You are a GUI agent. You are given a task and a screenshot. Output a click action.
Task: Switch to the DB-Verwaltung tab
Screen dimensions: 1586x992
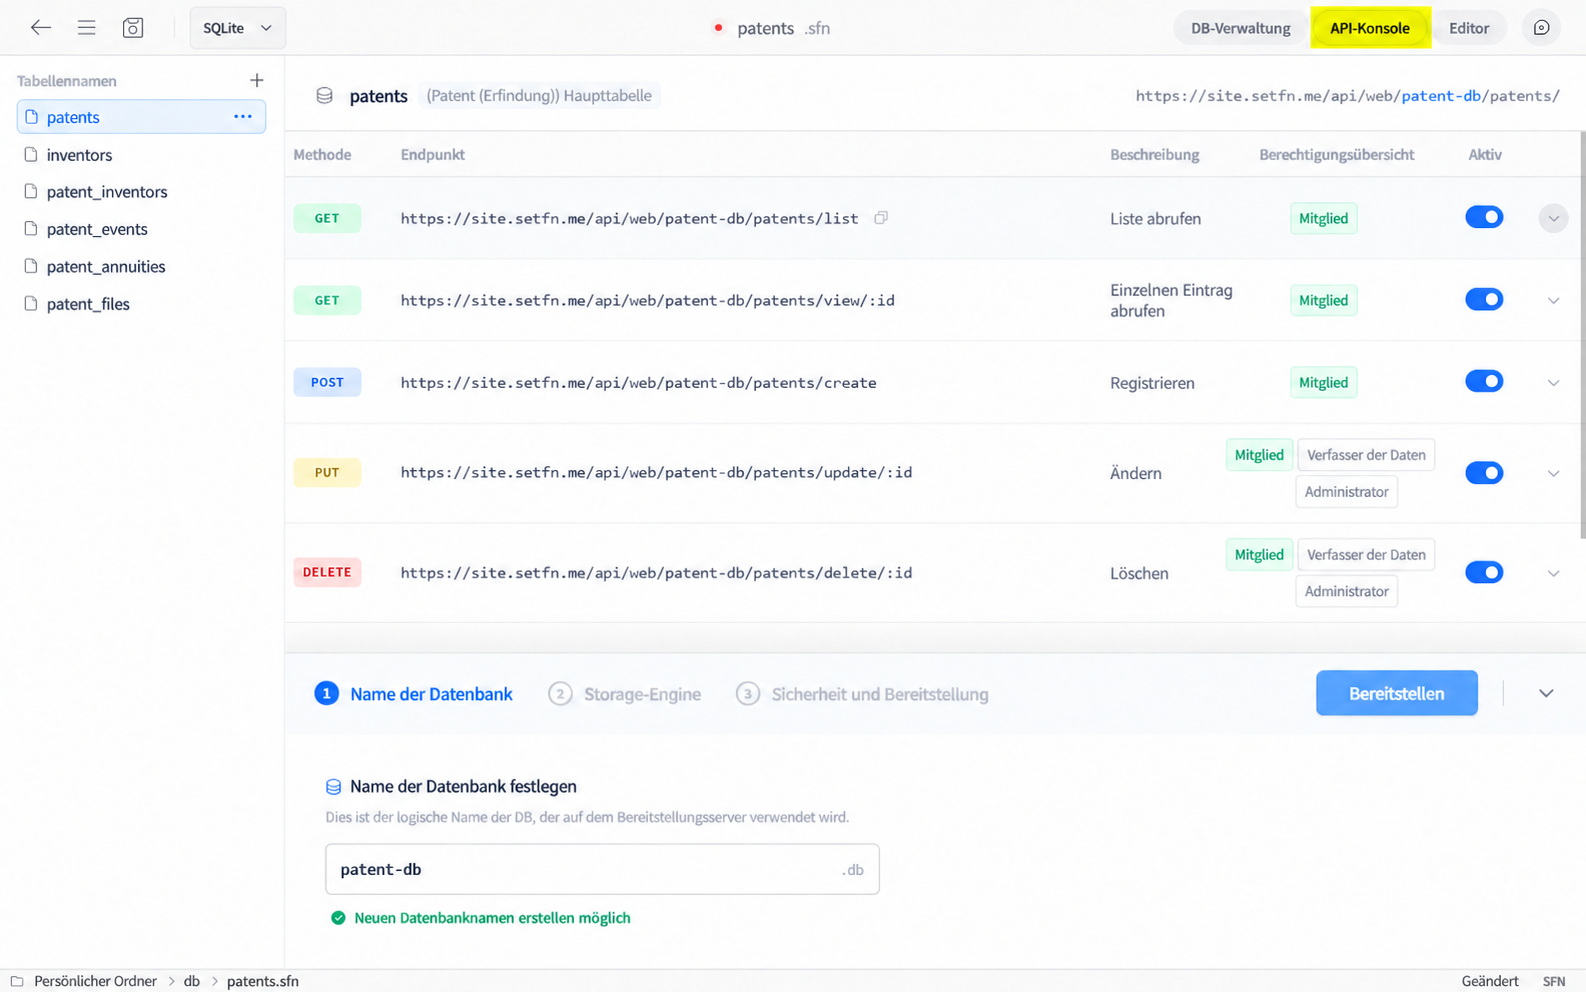tap(1240, 28)
